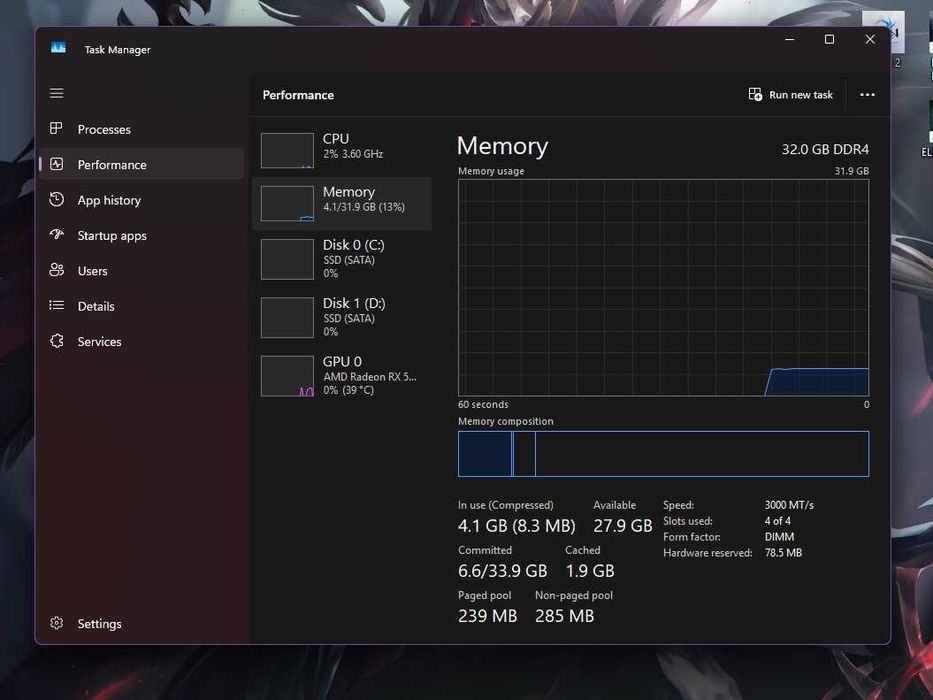Click the Run new task icon
The image size is (933, 700).
pos(755,95)
